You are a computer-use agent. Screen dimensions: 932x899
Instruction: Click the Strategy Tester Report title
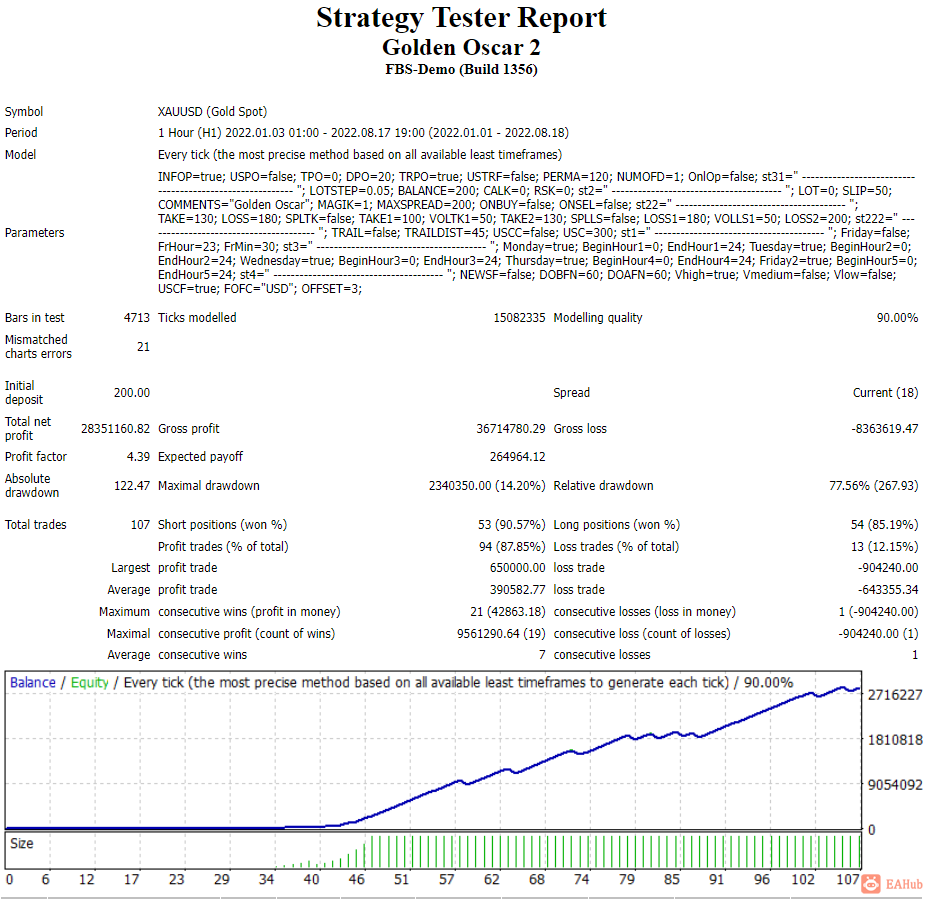pos(461,17)
